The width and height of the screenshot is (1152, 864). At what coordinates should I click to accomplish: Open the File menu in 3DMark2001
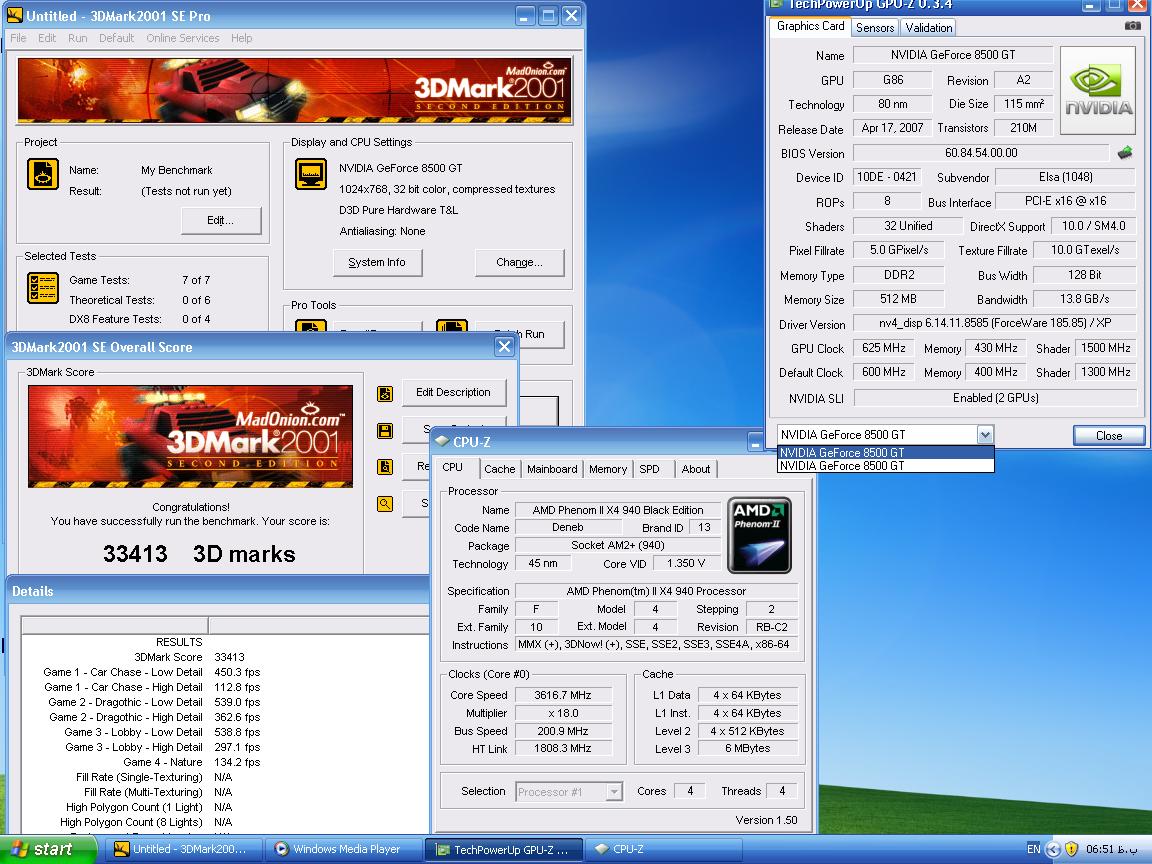click(18, 38)
